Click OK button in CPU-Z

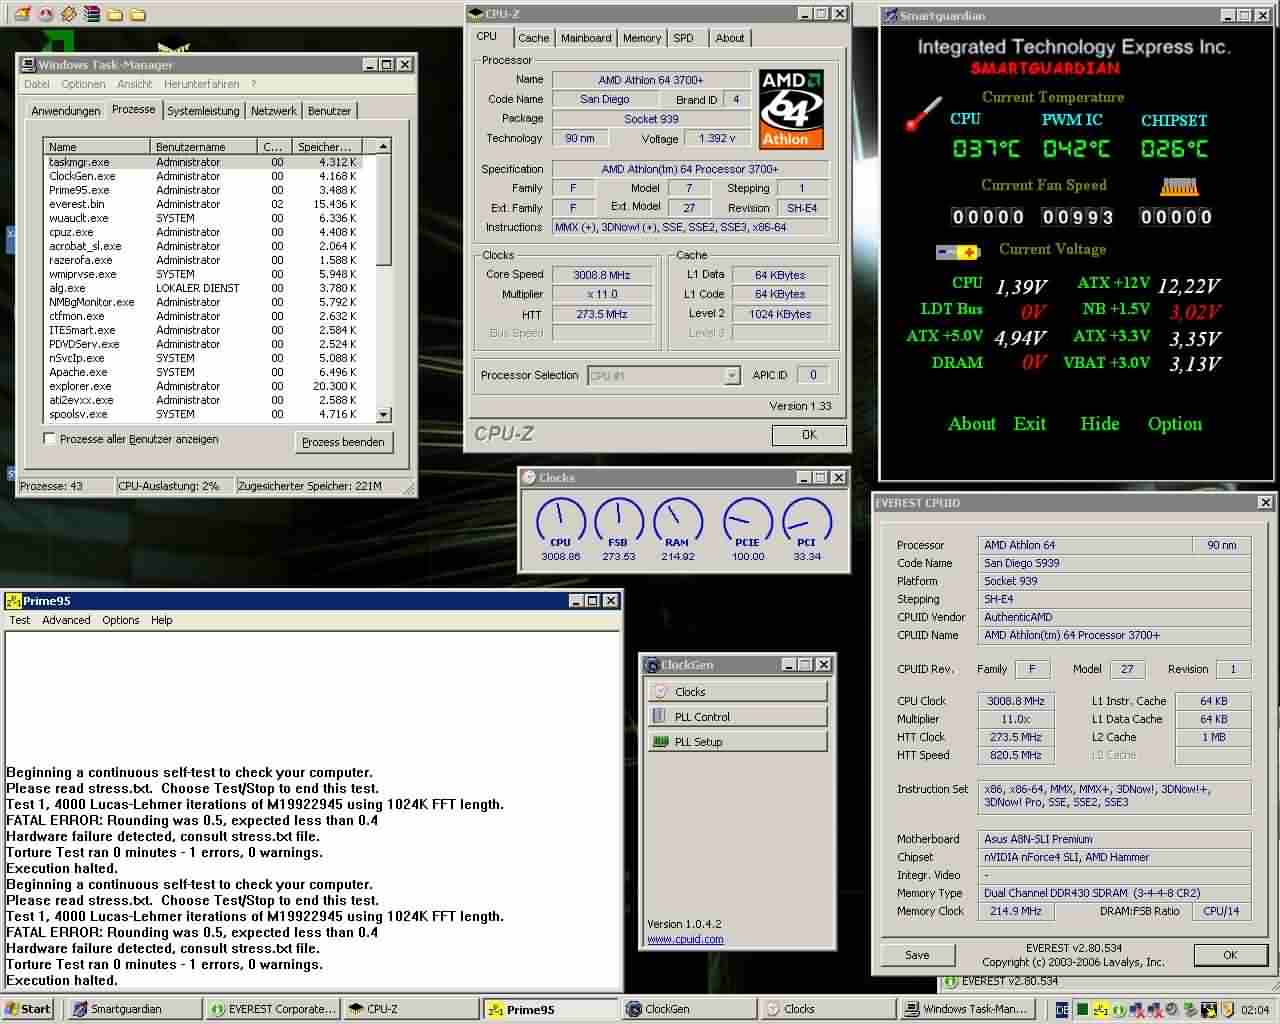point(809,435)
